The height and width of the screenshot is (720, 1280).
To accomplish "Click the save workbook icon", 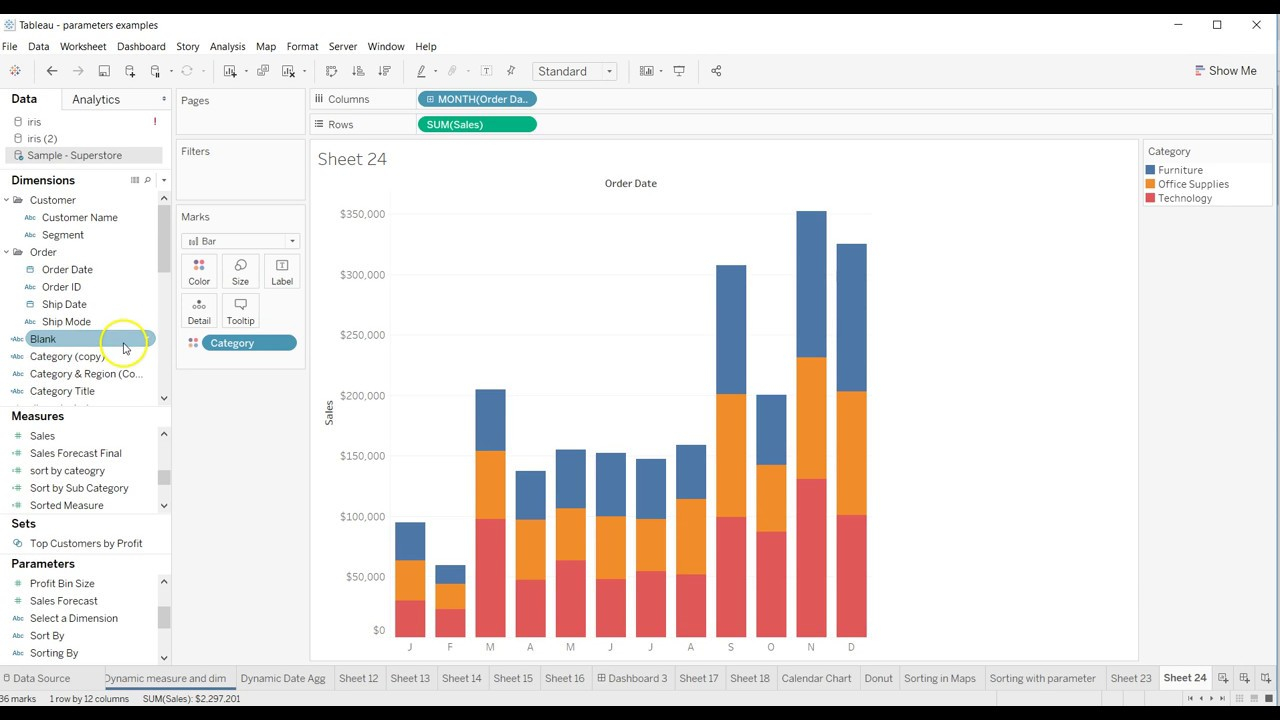I will (x=104, y=71).
